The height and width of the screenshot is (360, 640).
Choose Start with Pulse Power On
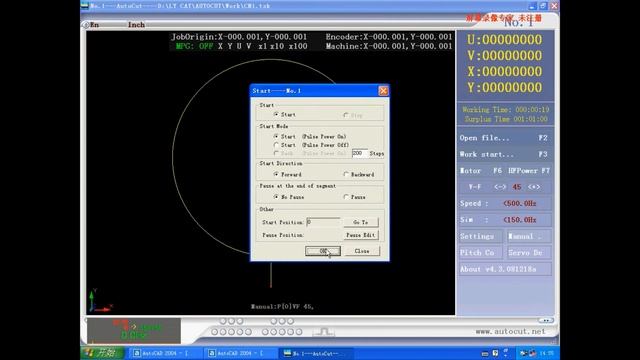(276, 136)
